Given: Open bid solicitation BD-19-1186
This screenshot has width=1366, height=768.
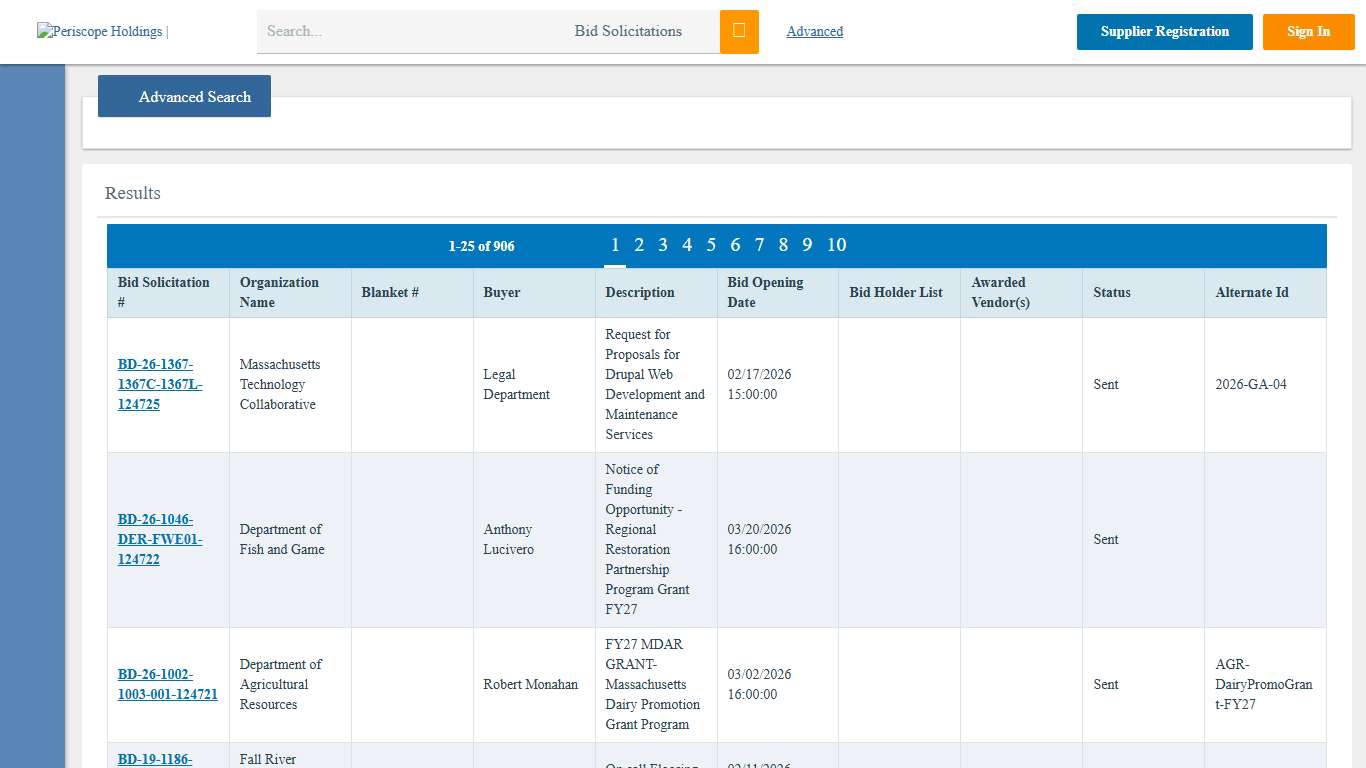Looking at the screenshot, I should coord(154,758).
